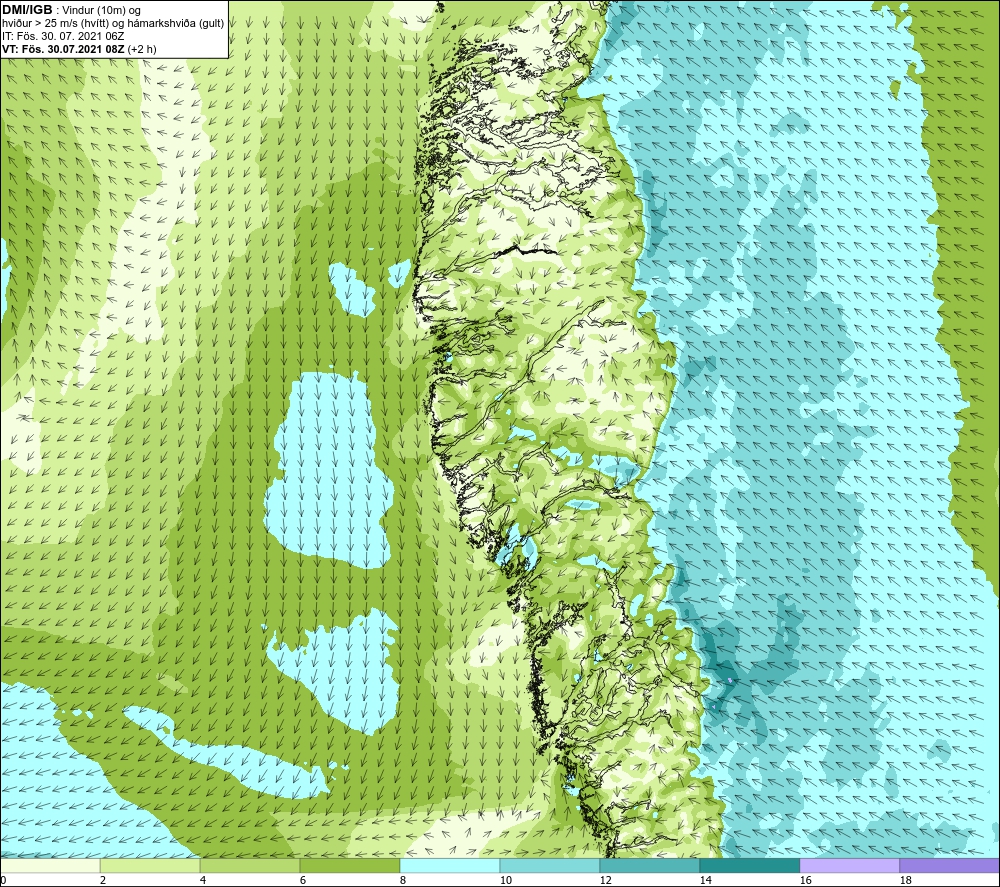Click the 6–8 m/s darker green scale swatch
The height and width of the screenshot is (887, 1000).
[x=349, y=865]
